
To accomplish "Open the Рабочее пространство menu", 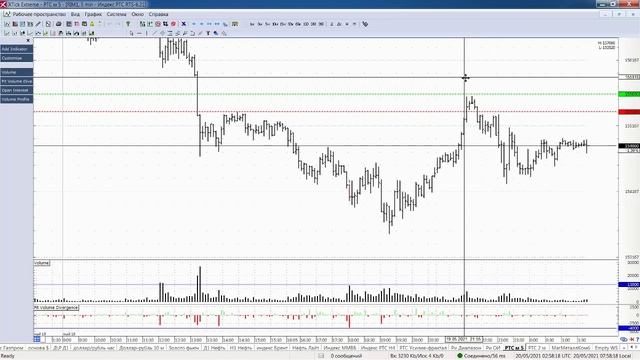I will point(39,14).
